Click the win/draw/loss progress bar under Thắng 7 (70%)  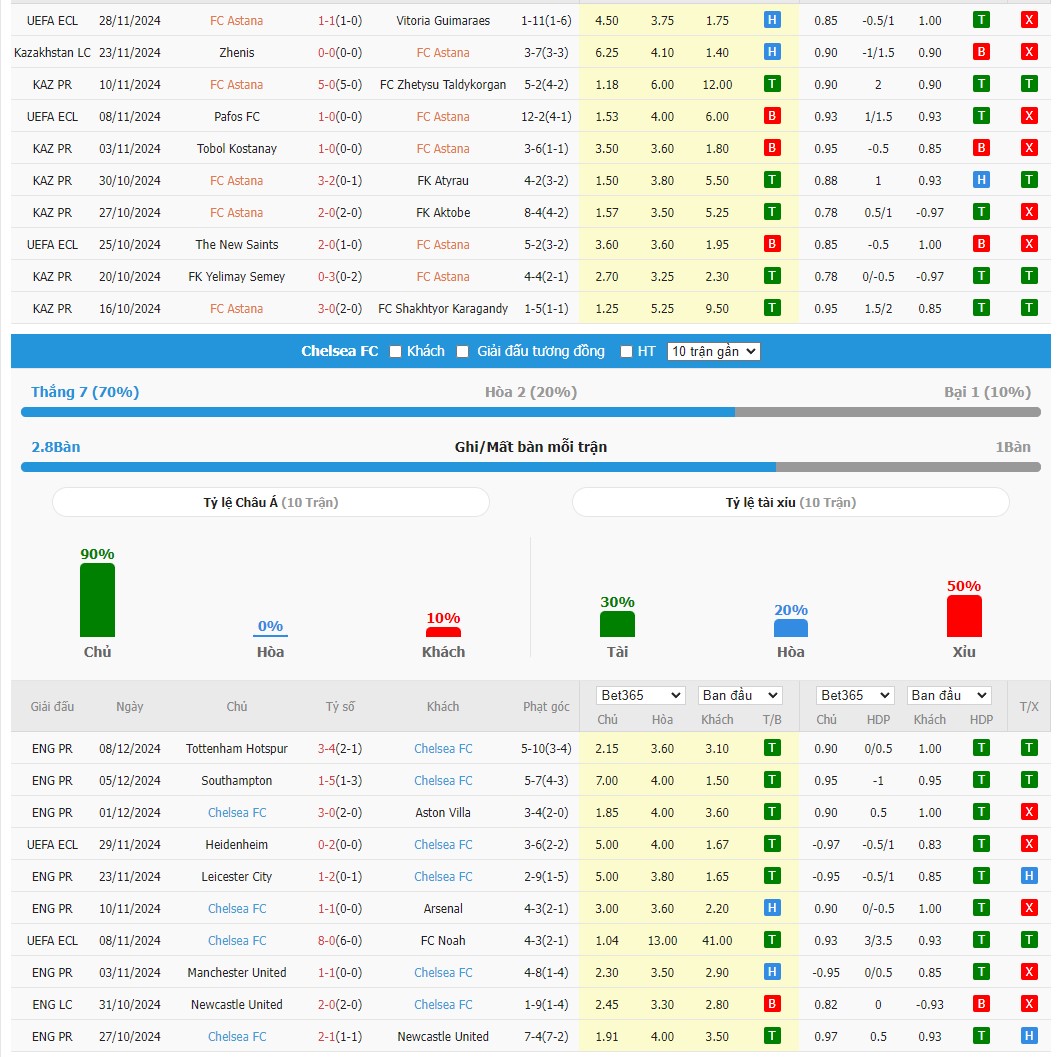click(530, 412)
